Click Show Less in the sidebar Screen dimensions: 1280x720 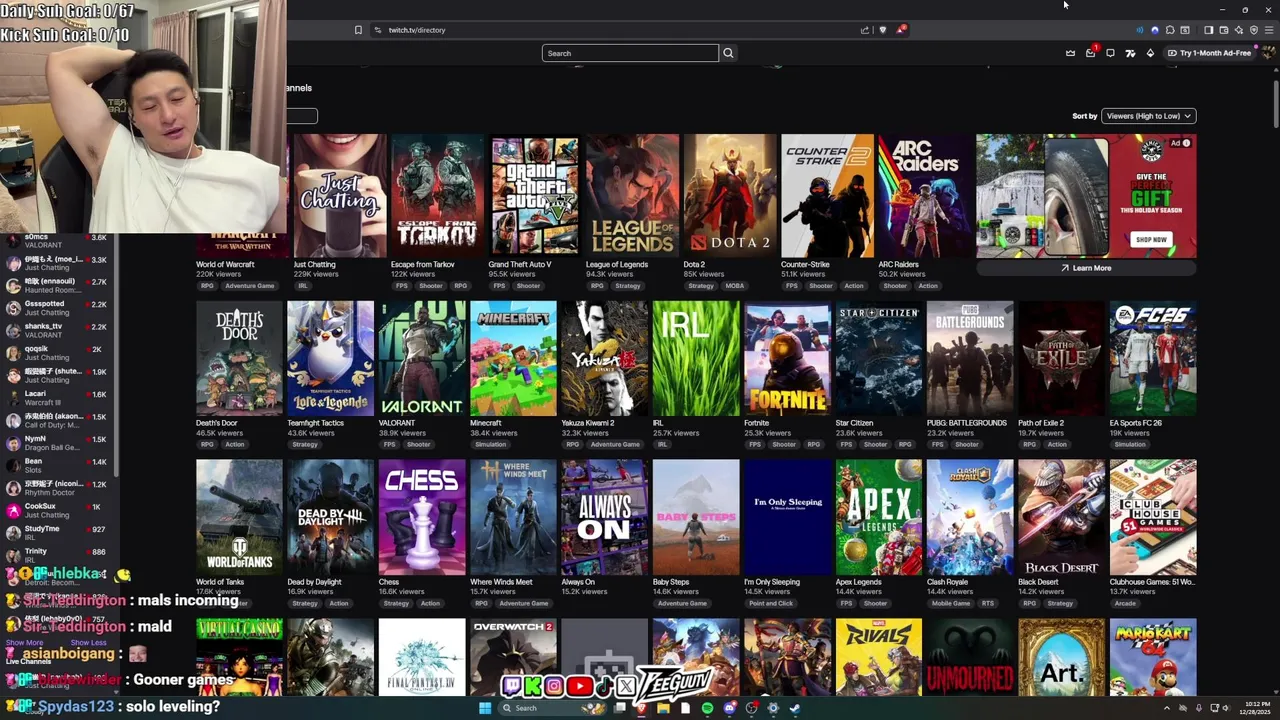click(88, 643)
